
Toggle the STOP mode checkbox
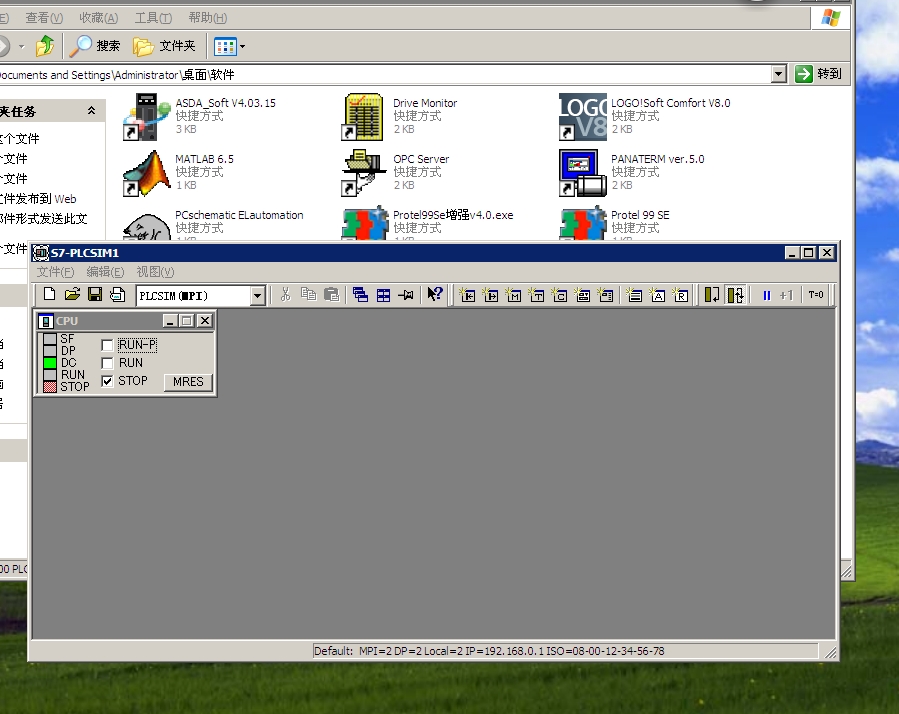pyautogui.click(x=107, y=381)
